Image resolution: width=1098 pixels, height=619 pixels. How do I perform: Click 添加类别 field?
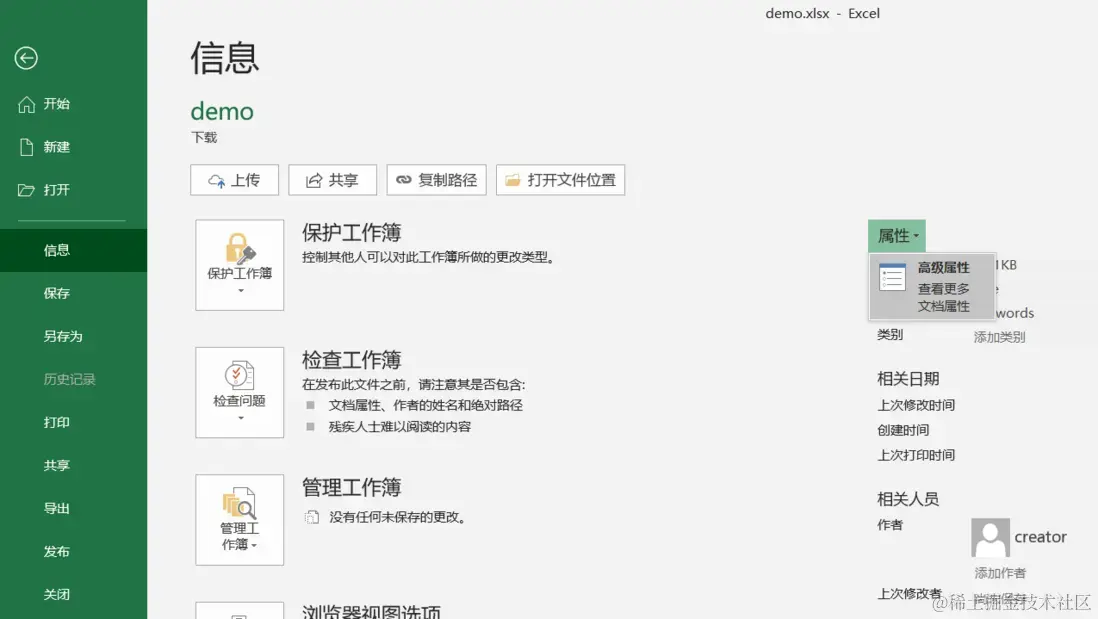999,337
